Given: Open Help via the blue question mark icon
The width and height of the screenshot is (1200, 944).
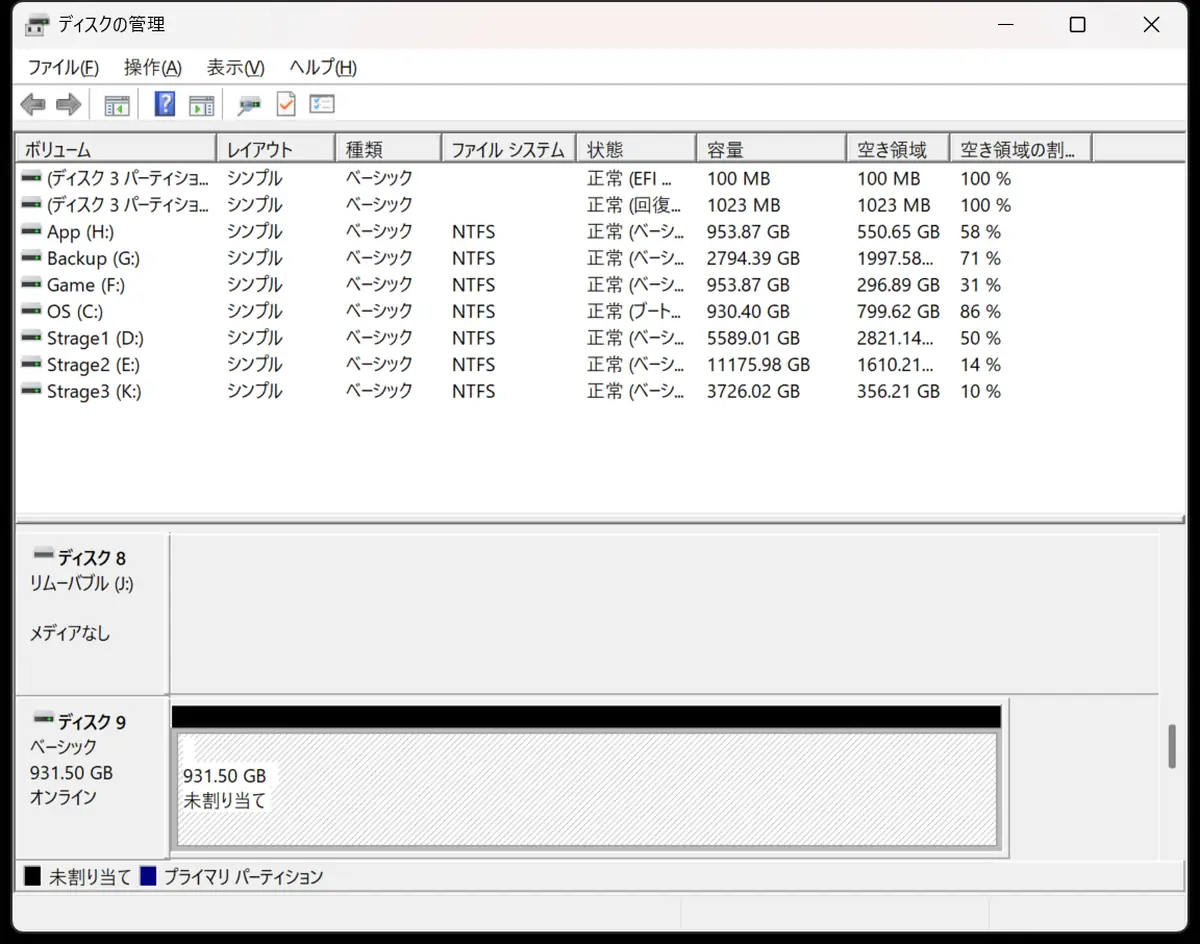Looking at the screenshot, I should 164,104.
